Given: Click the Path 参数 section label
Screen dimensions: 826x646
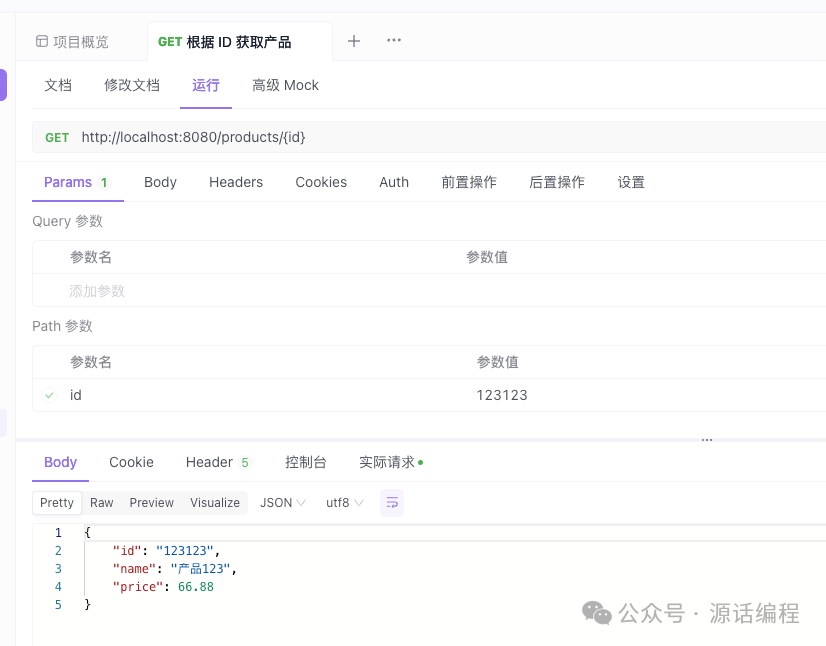Looking at the screenshot, I should coord(62,326).
